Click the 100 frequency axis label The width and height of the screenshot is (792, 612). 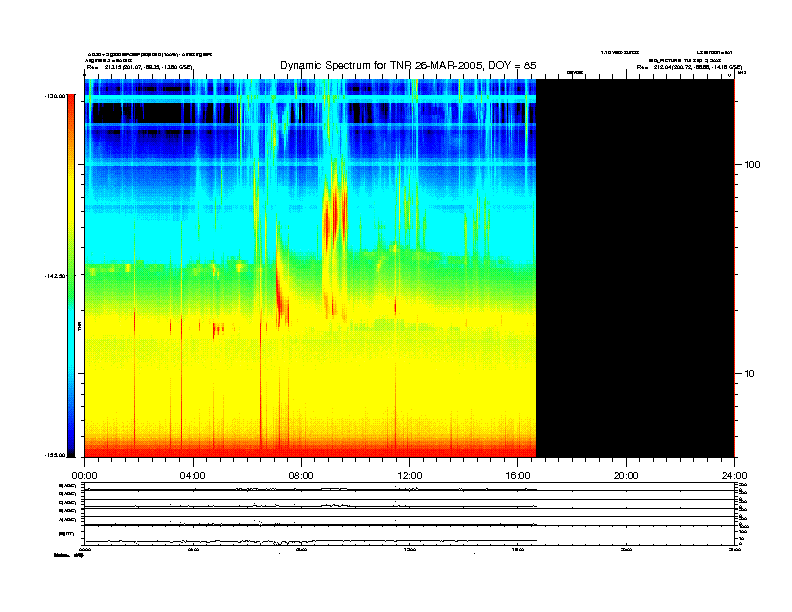pyautogui.click(x=752, y=165)
